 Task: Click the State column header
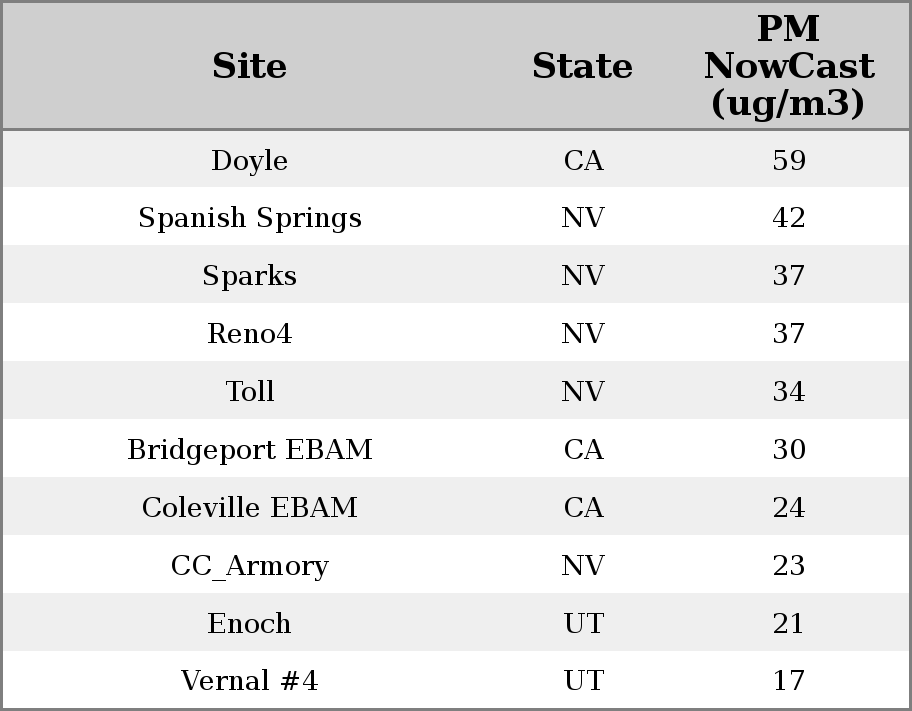point(582,67)
